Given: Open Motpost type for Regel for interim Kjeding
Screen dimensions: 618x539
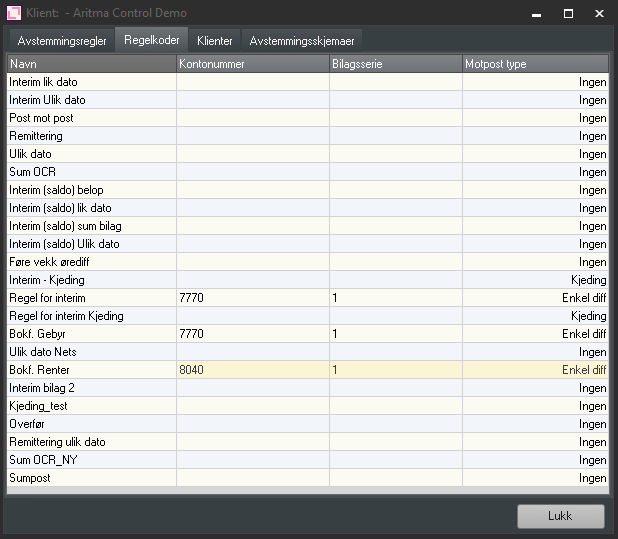Looking at the screenshot, I should pos(535,316).
